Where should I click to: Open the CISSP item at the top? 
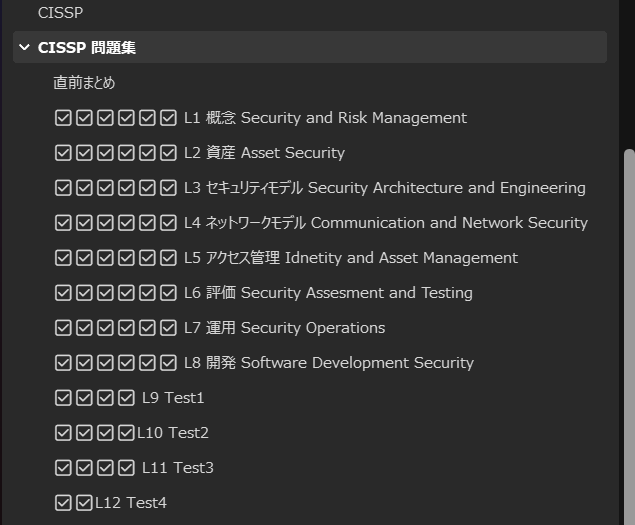pyautogui.click(x=60, y=13)
